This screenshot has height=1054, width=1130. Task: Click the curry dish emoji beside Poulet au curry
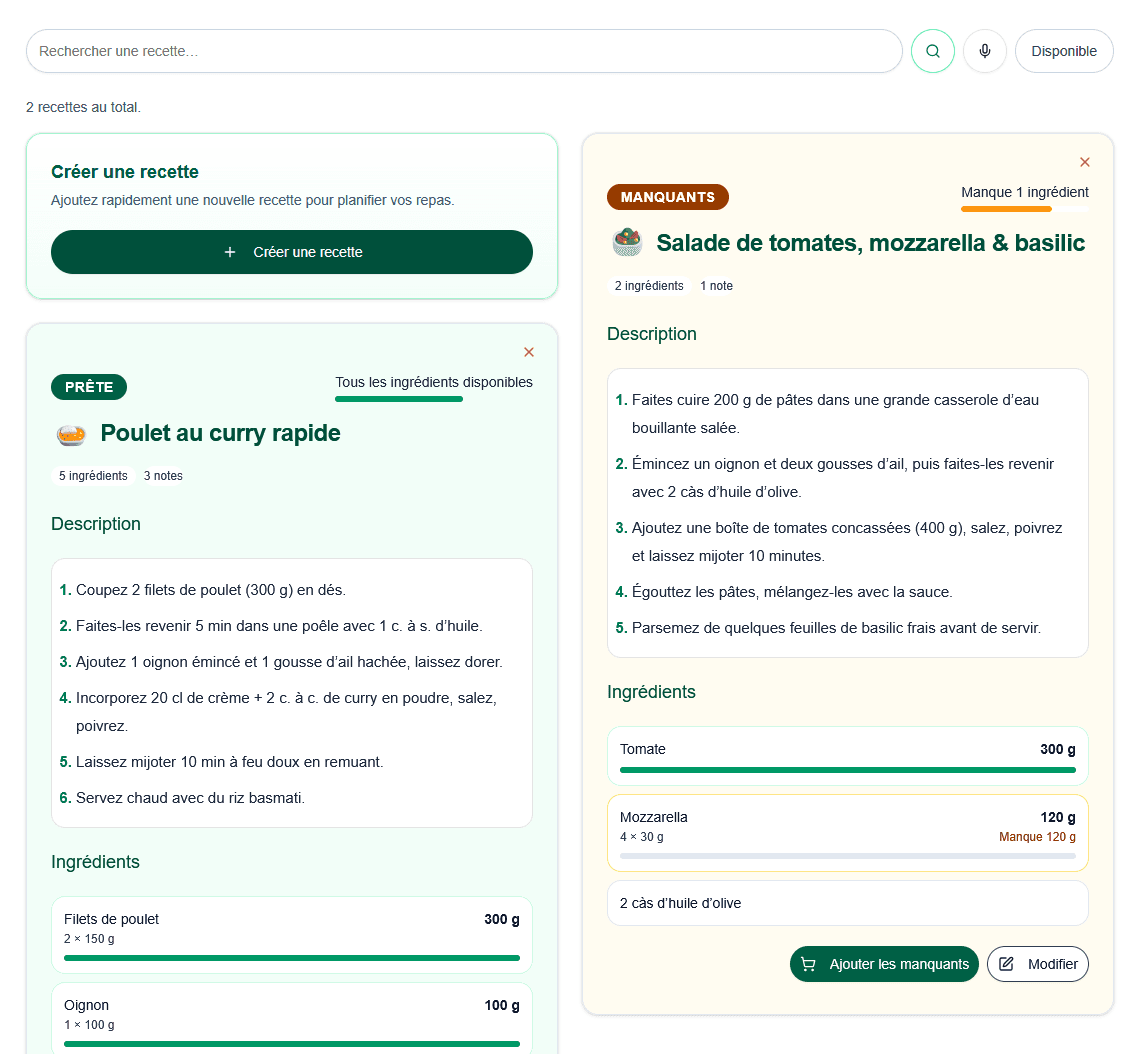click(73, 433)
